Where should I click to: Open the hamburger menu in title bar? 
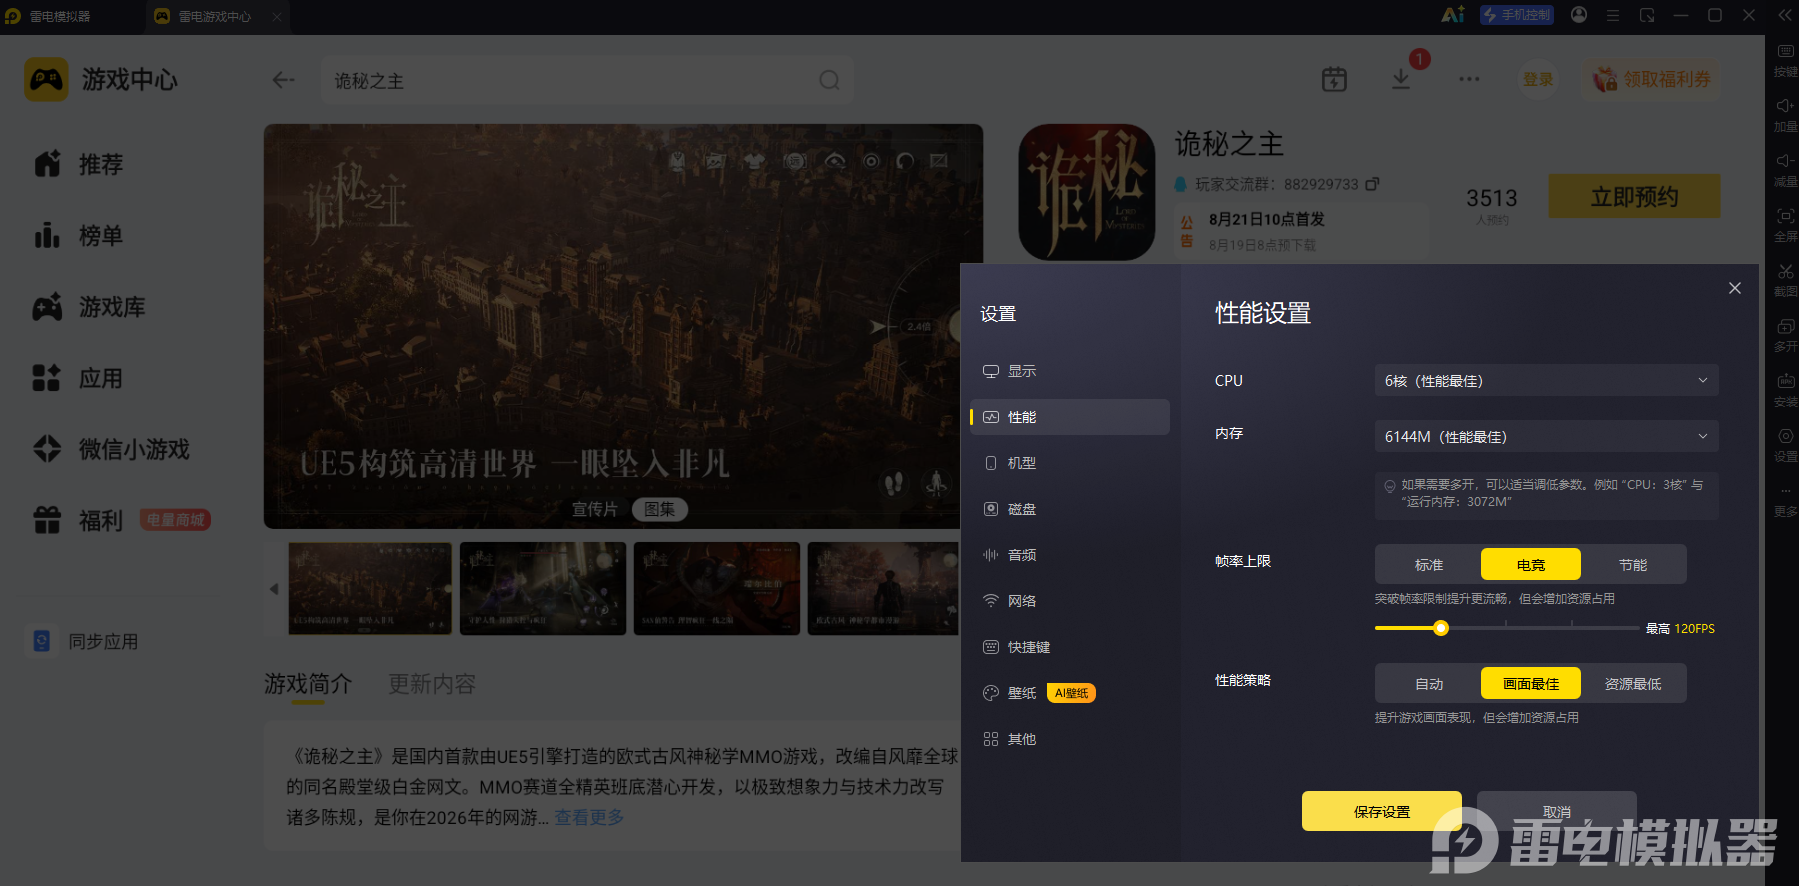(1613, 15)
